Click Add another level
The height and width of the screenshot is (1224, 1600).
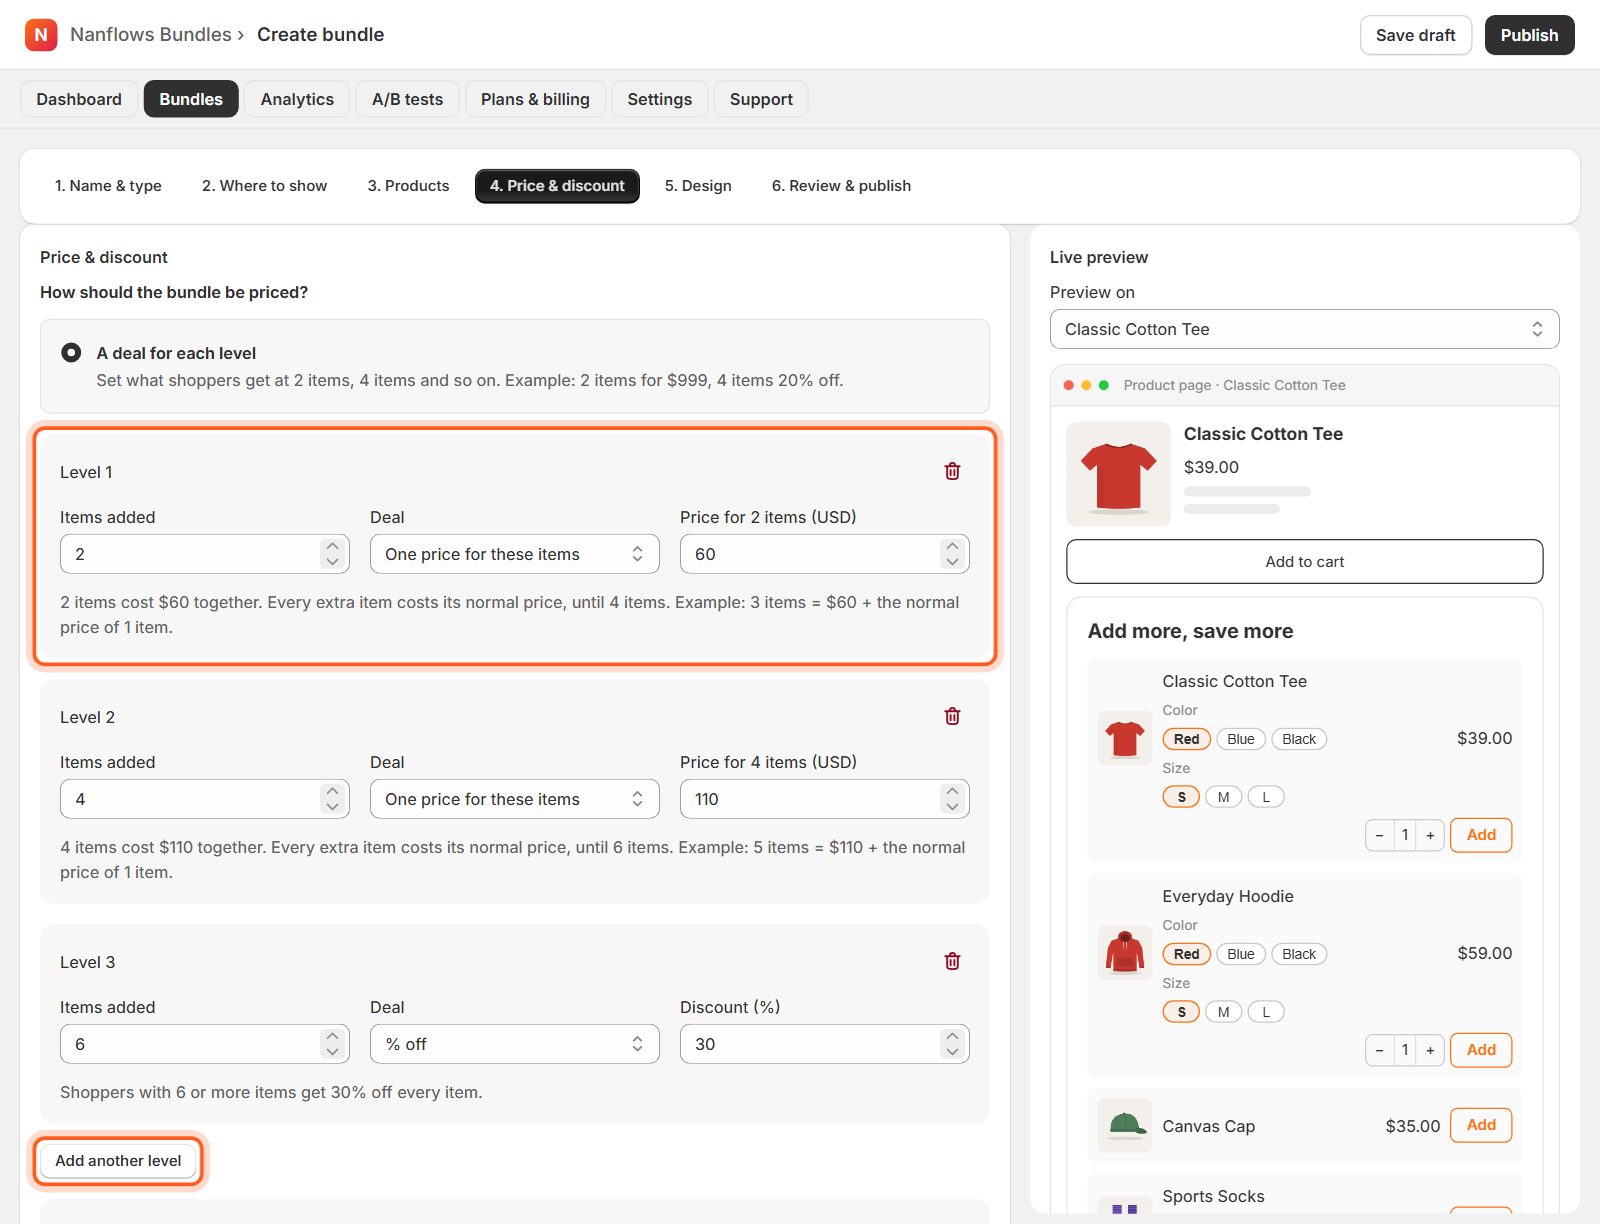[118, 1161]
